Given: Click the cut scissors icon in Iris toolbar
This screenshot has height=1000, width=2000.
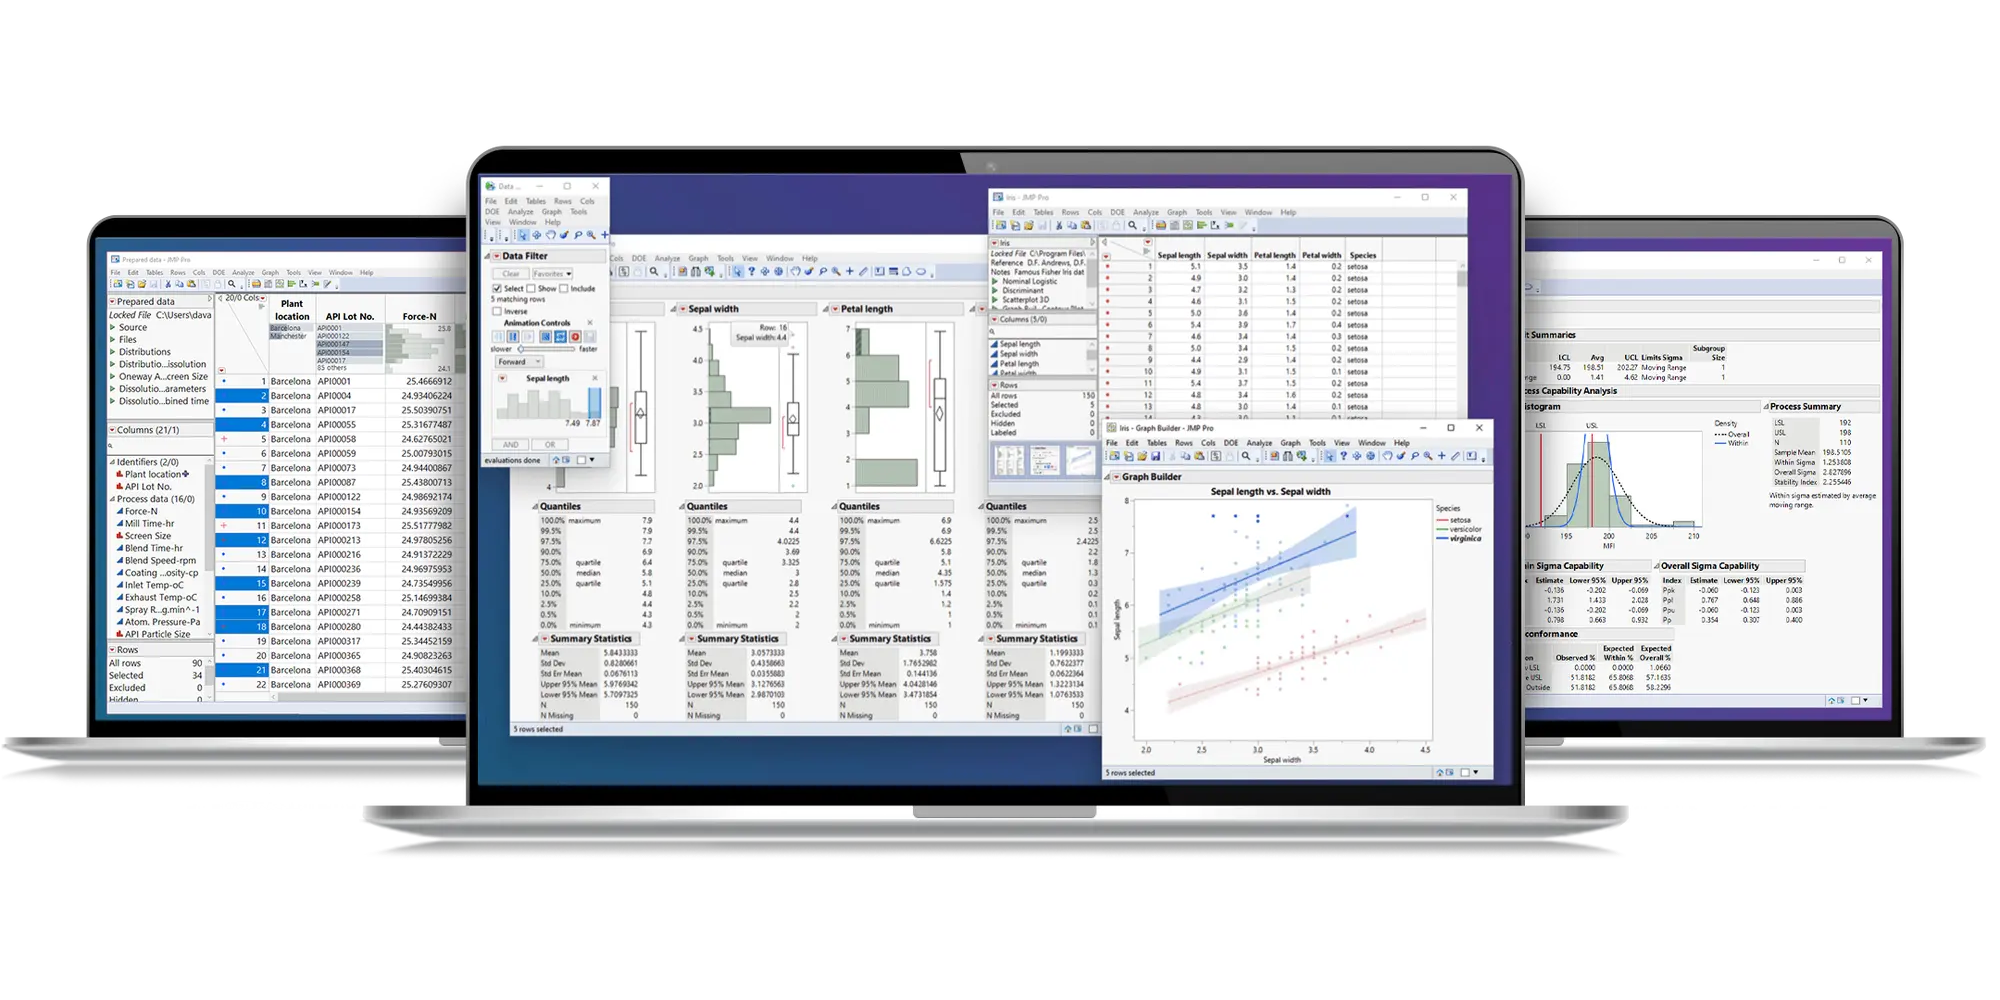Looking at the screenshot, I should 1059,226.
